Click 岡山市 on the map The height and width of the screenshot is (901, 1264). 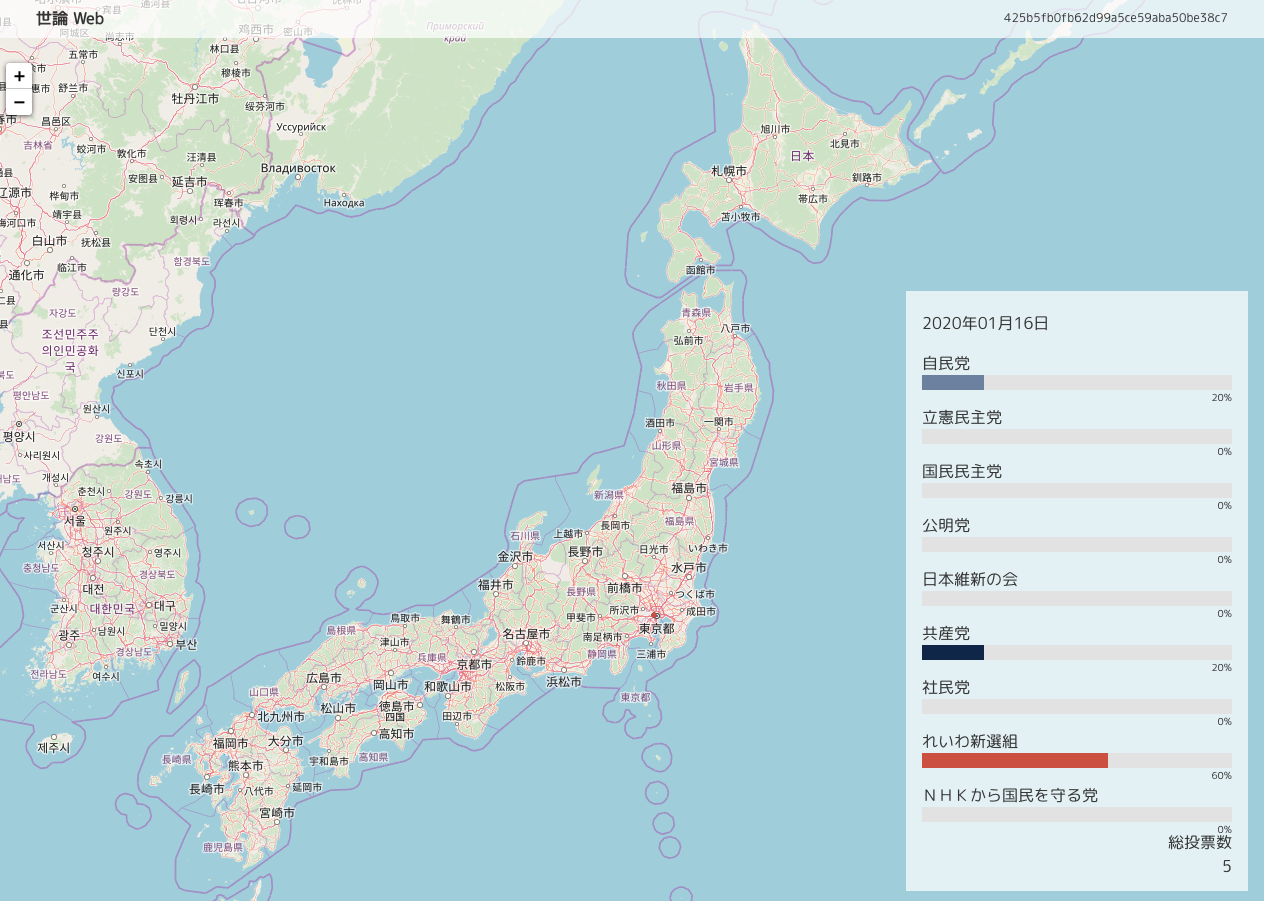[x=390, y=685]
